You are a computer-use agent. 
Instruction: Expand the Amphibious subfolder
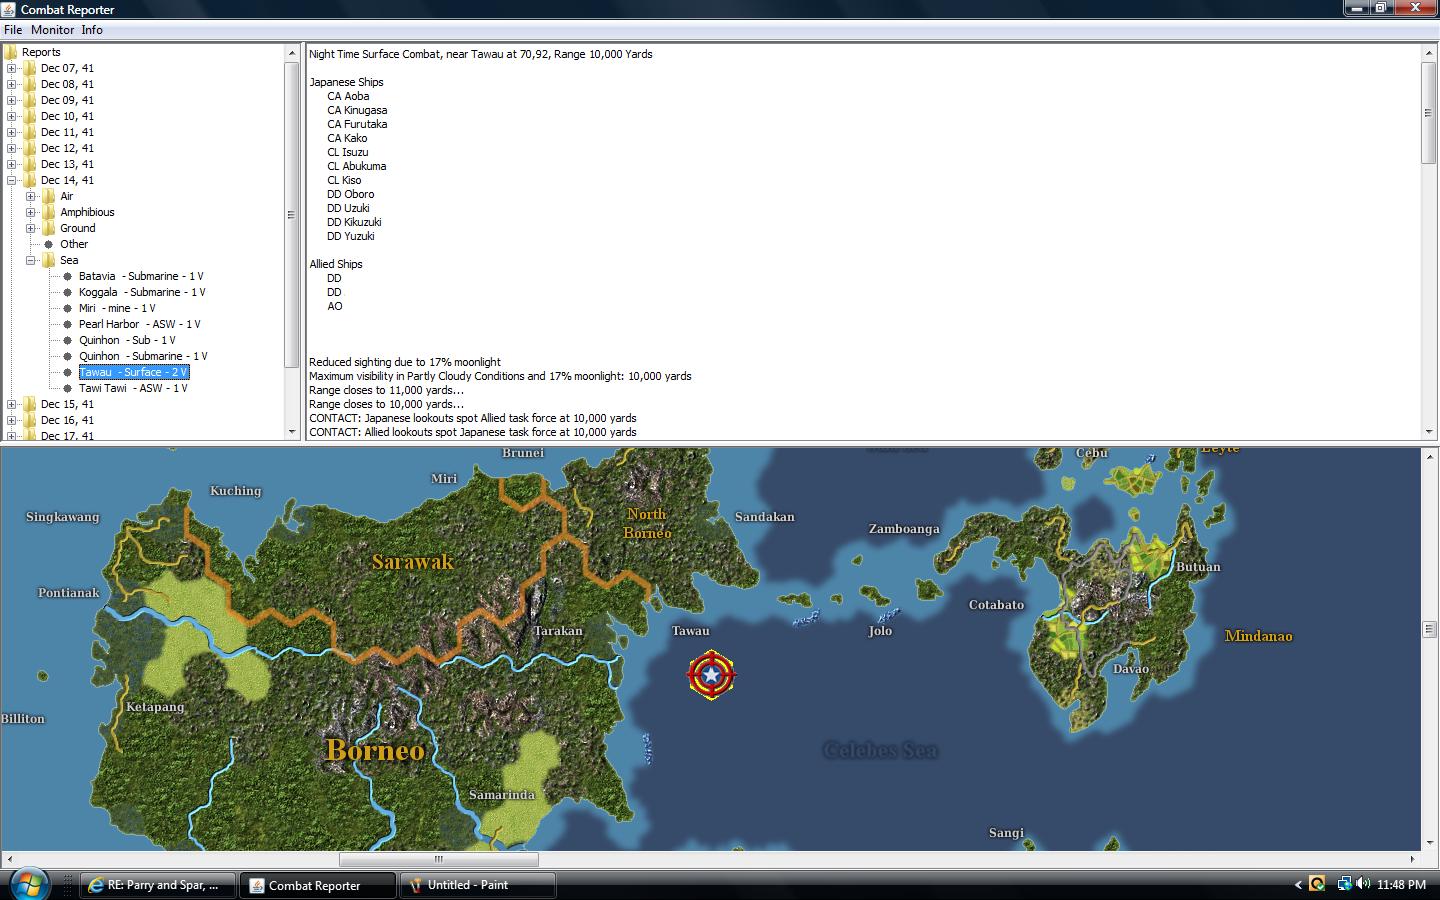[30, 212]
